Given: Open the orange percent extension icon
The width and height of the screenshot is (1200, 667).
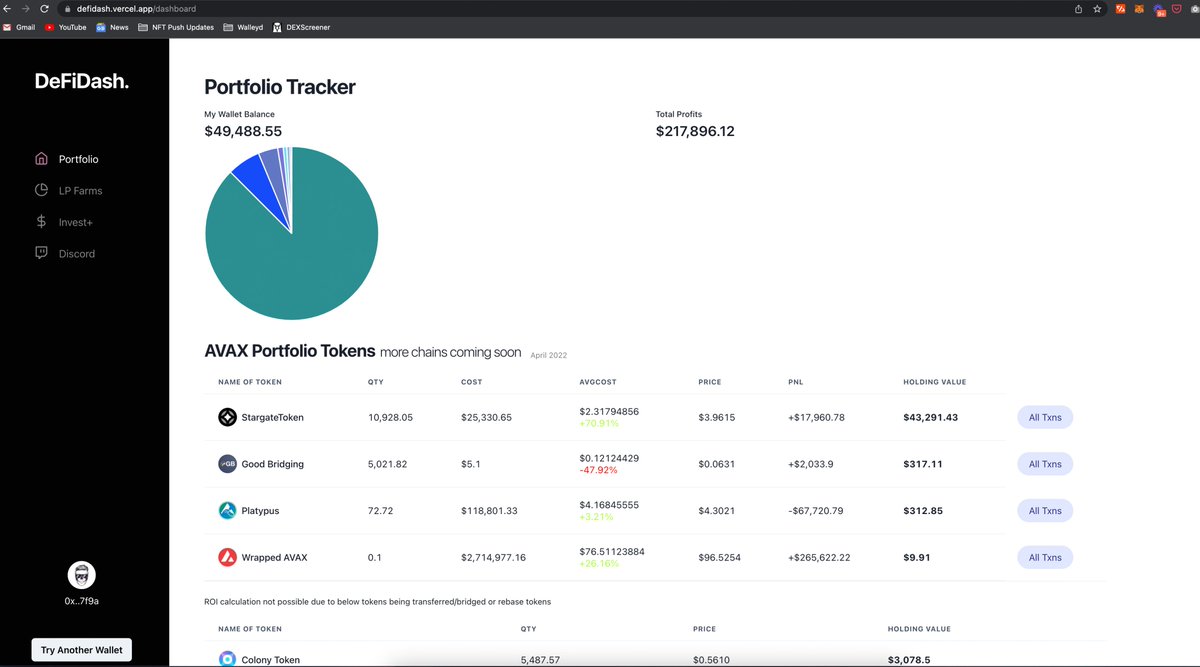Looking at the screenshot, I should click(1121, 9).
